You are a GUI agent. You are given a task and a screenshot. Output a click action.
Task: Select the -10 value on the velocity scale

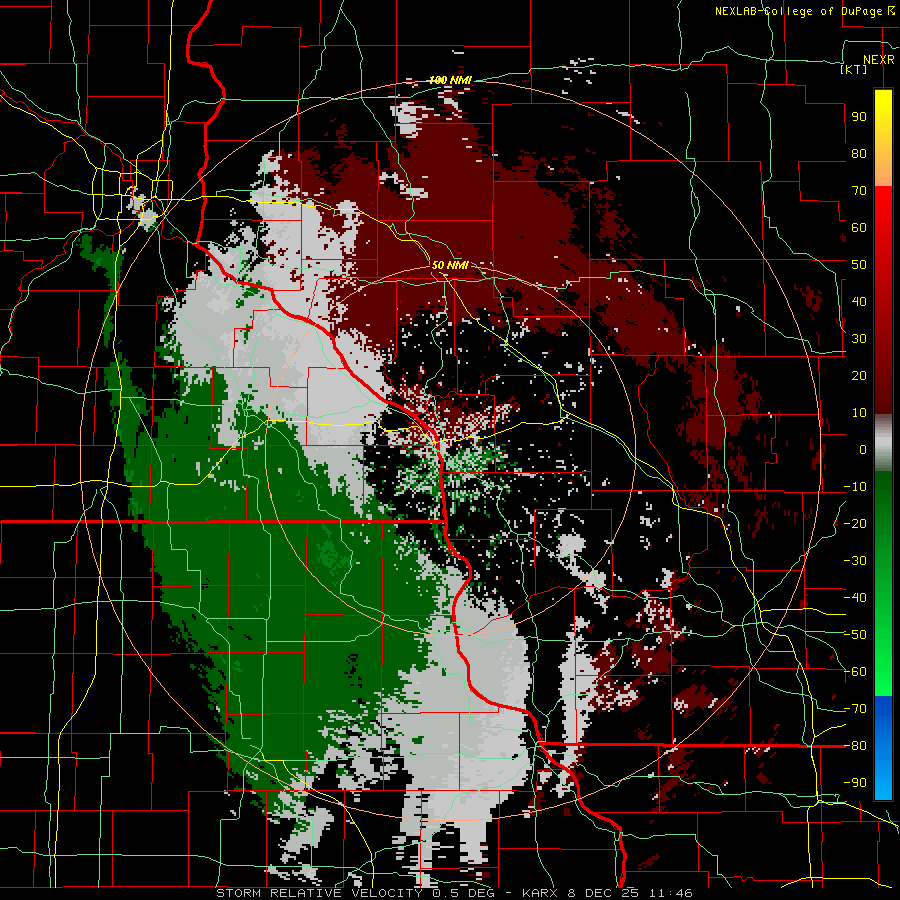(855, 487)
